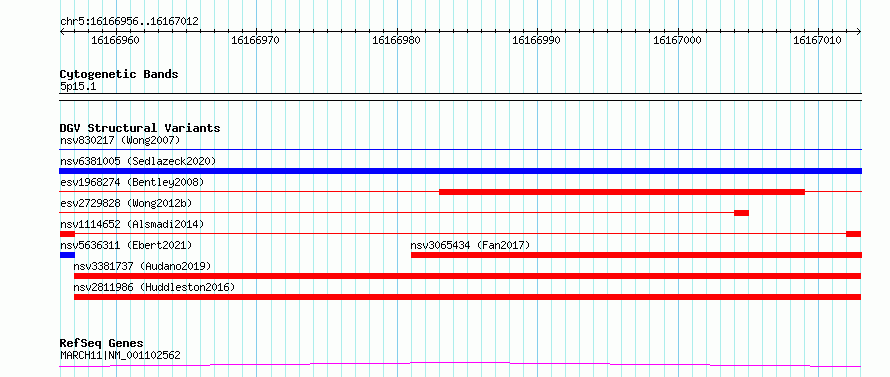The width and height of the screenshot is (890, 377).
Task: Select the nsv6381005 (Sedlazeck2020) blue bar
Action: [x=460, y=171]
